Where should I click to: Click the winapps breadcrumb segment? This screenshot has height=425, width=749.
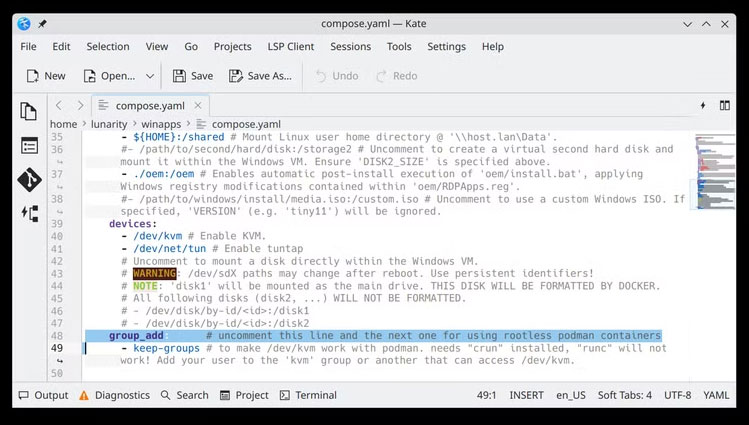161,124
